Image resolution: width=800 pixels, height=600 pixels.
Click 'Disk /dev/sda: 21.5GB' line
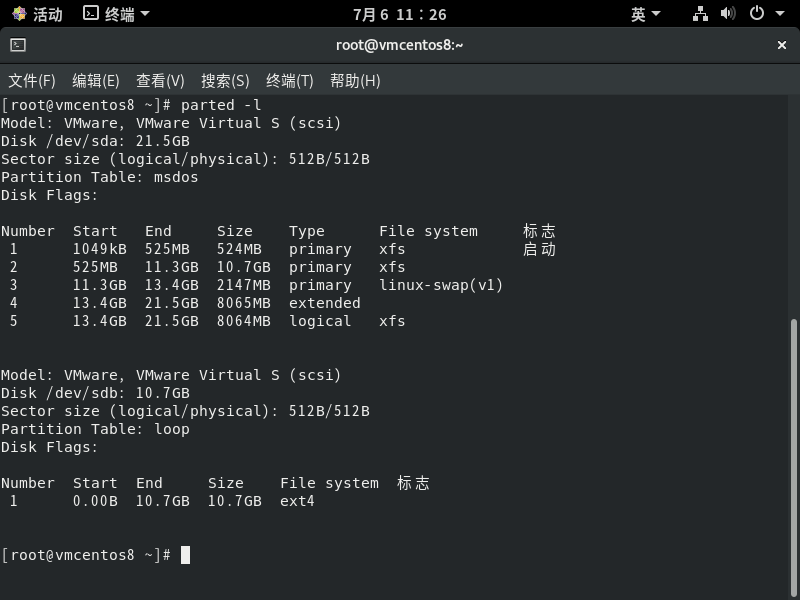pos(95,141)
